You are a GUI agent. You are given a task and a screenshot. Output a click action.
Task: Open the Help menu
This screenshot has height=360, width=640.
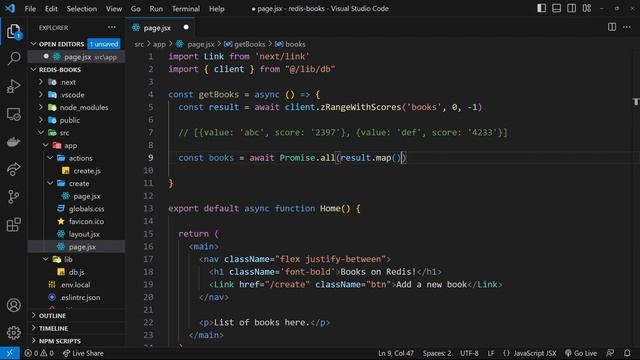(216, 9)
